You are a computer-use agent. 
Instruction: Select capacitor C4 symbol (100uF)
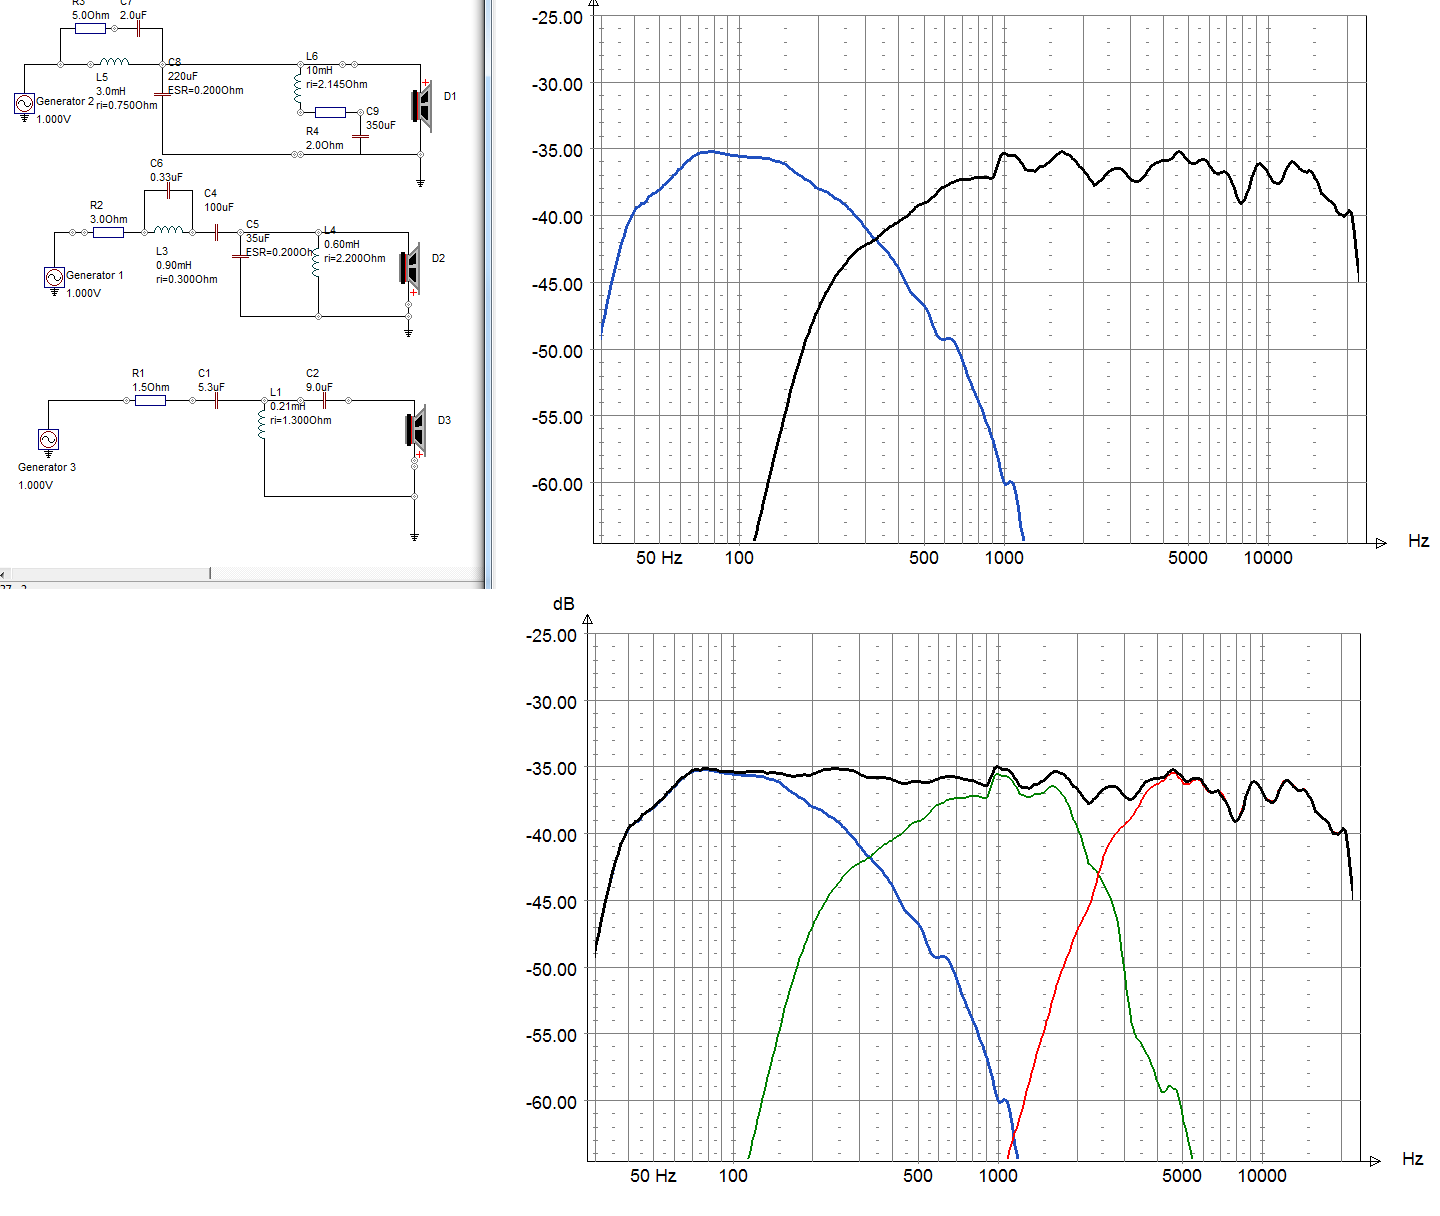coord(216,232)
